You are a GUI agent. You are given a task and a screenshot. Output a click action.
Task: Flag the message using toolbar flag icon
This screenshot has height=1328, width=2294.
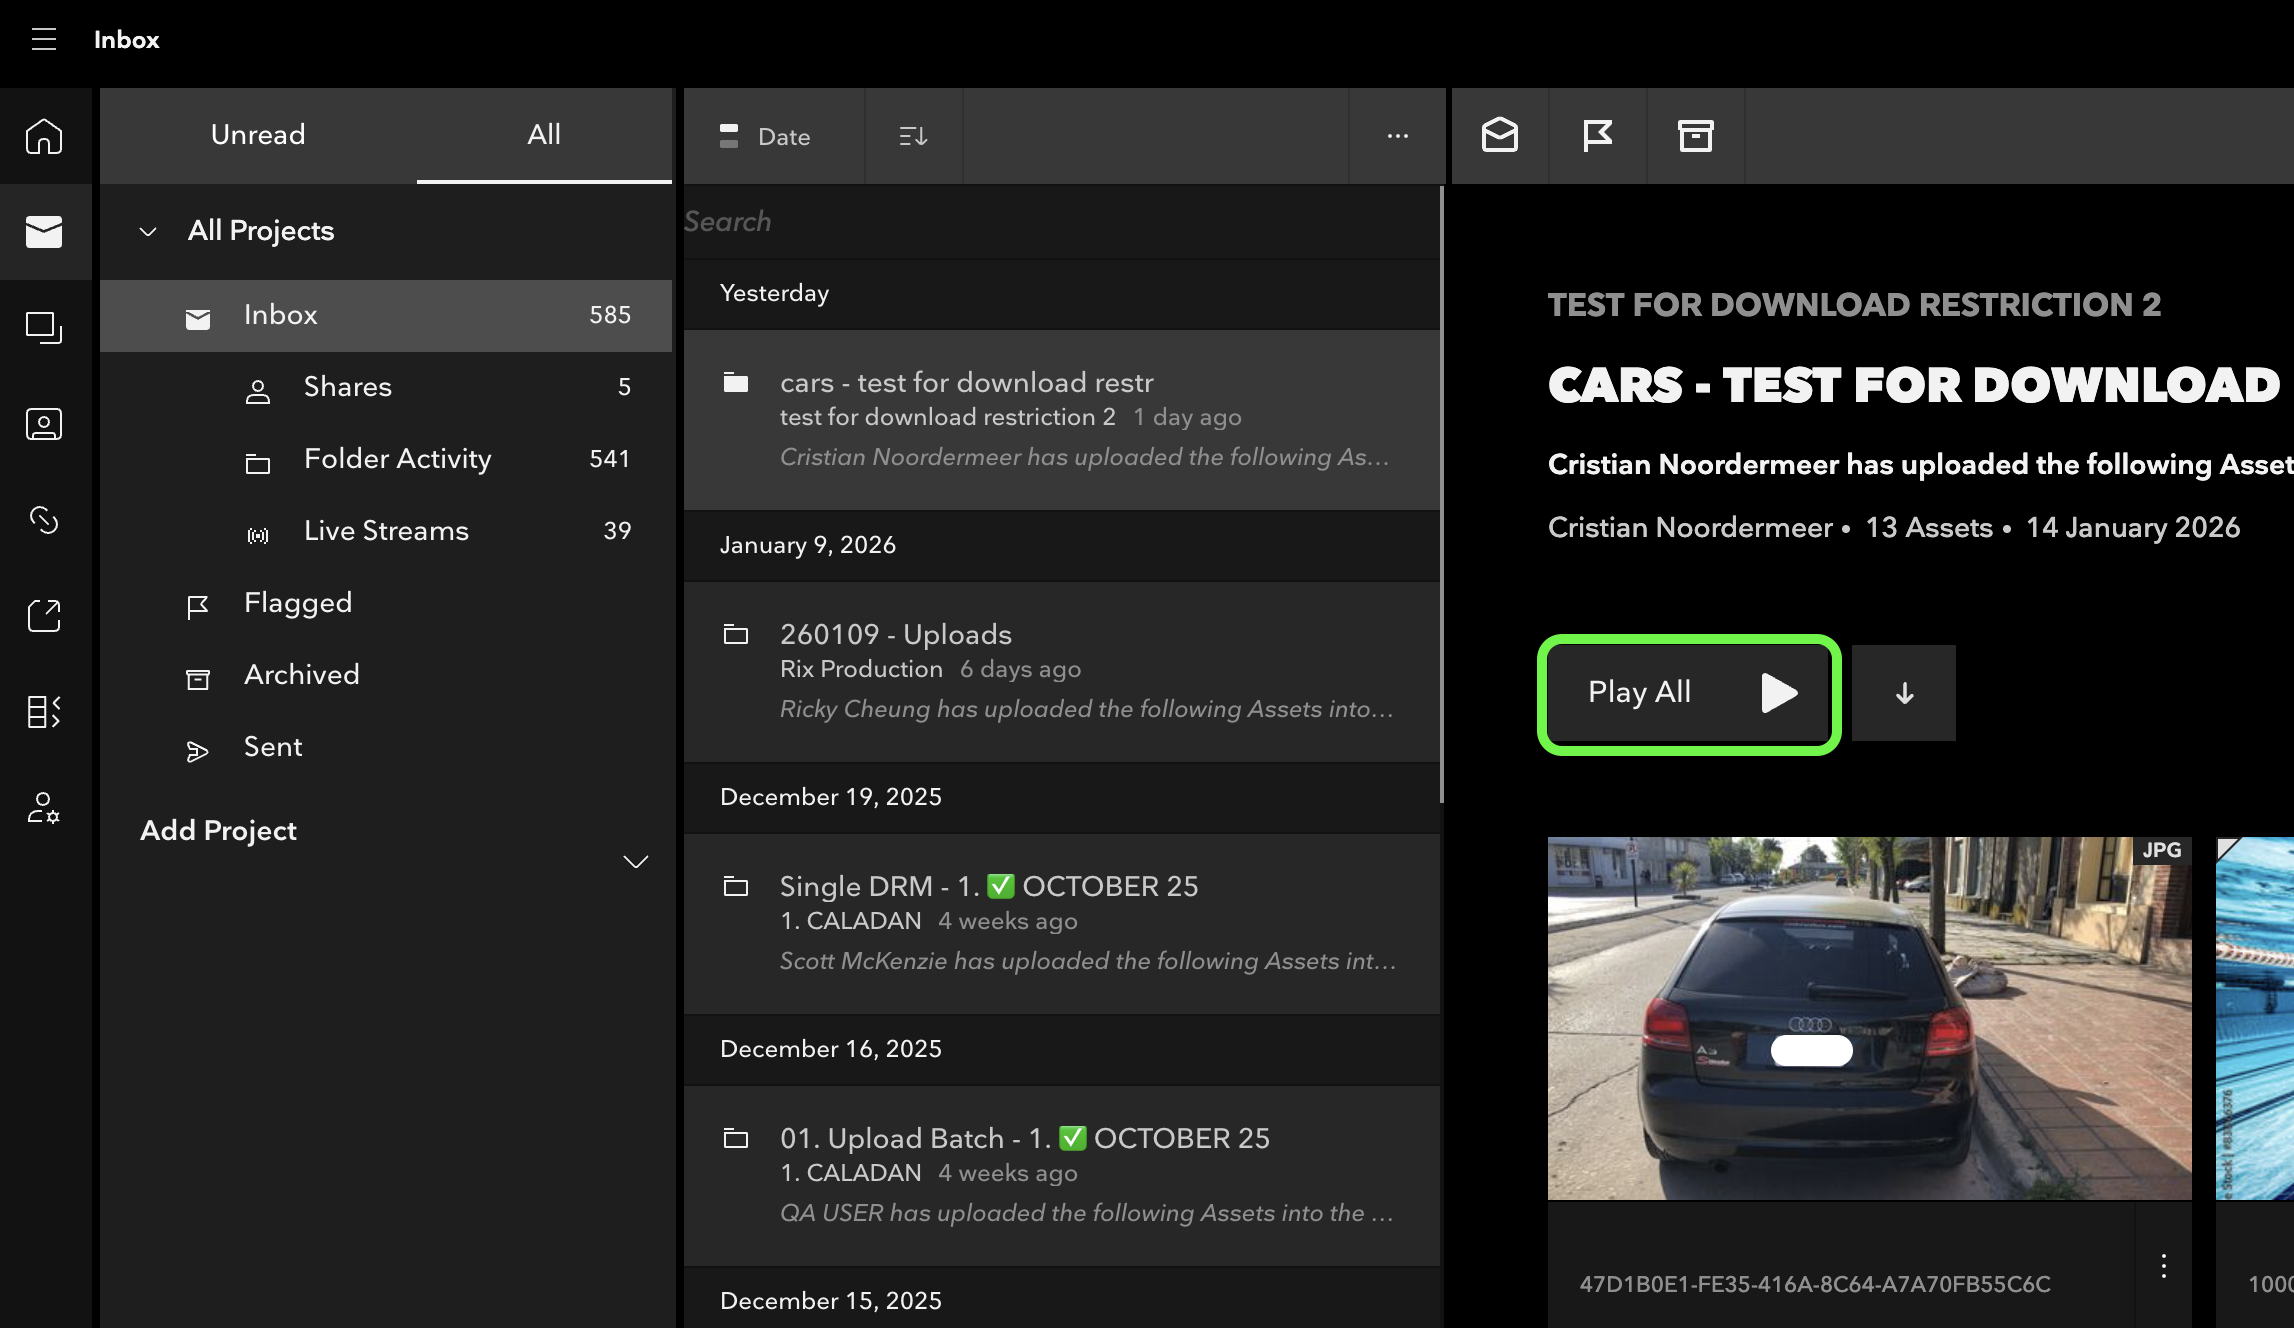1597,135
